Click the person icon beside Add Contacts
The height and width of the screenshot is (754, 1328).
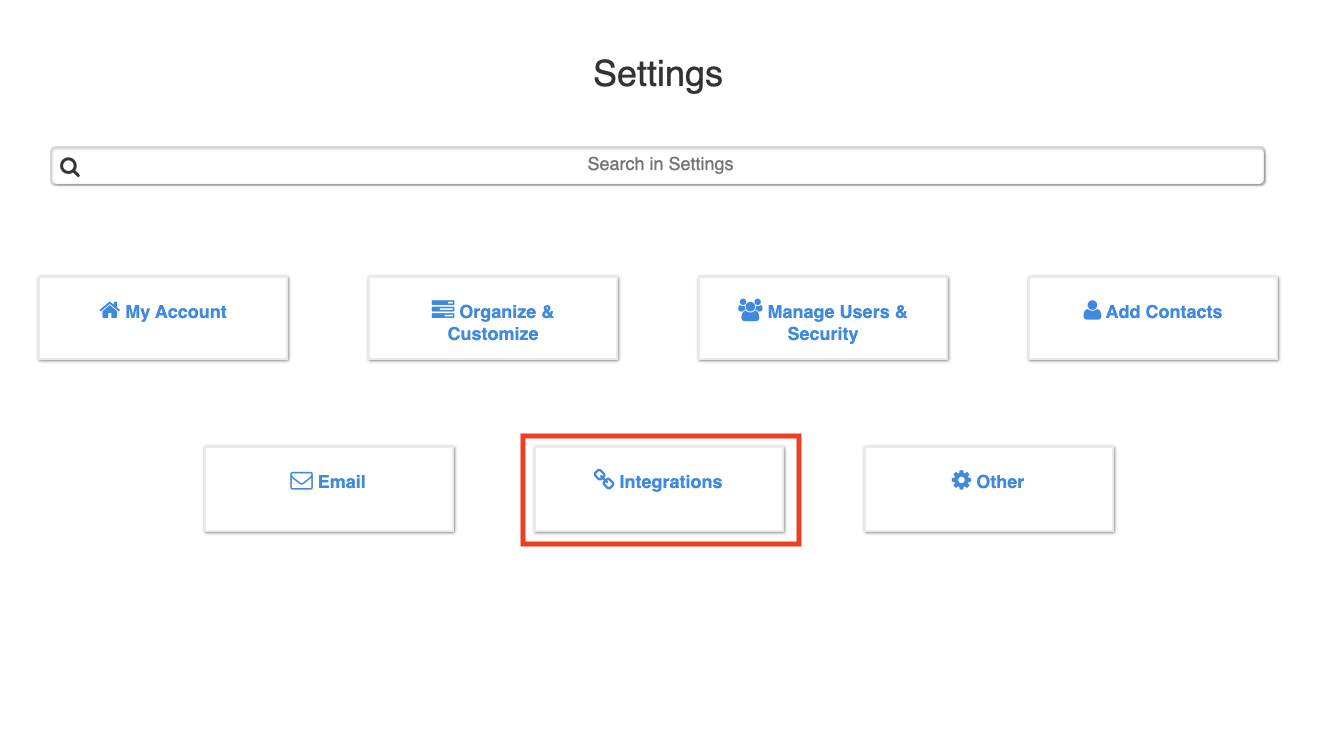pyautogui.click(x=1092, y=310)
